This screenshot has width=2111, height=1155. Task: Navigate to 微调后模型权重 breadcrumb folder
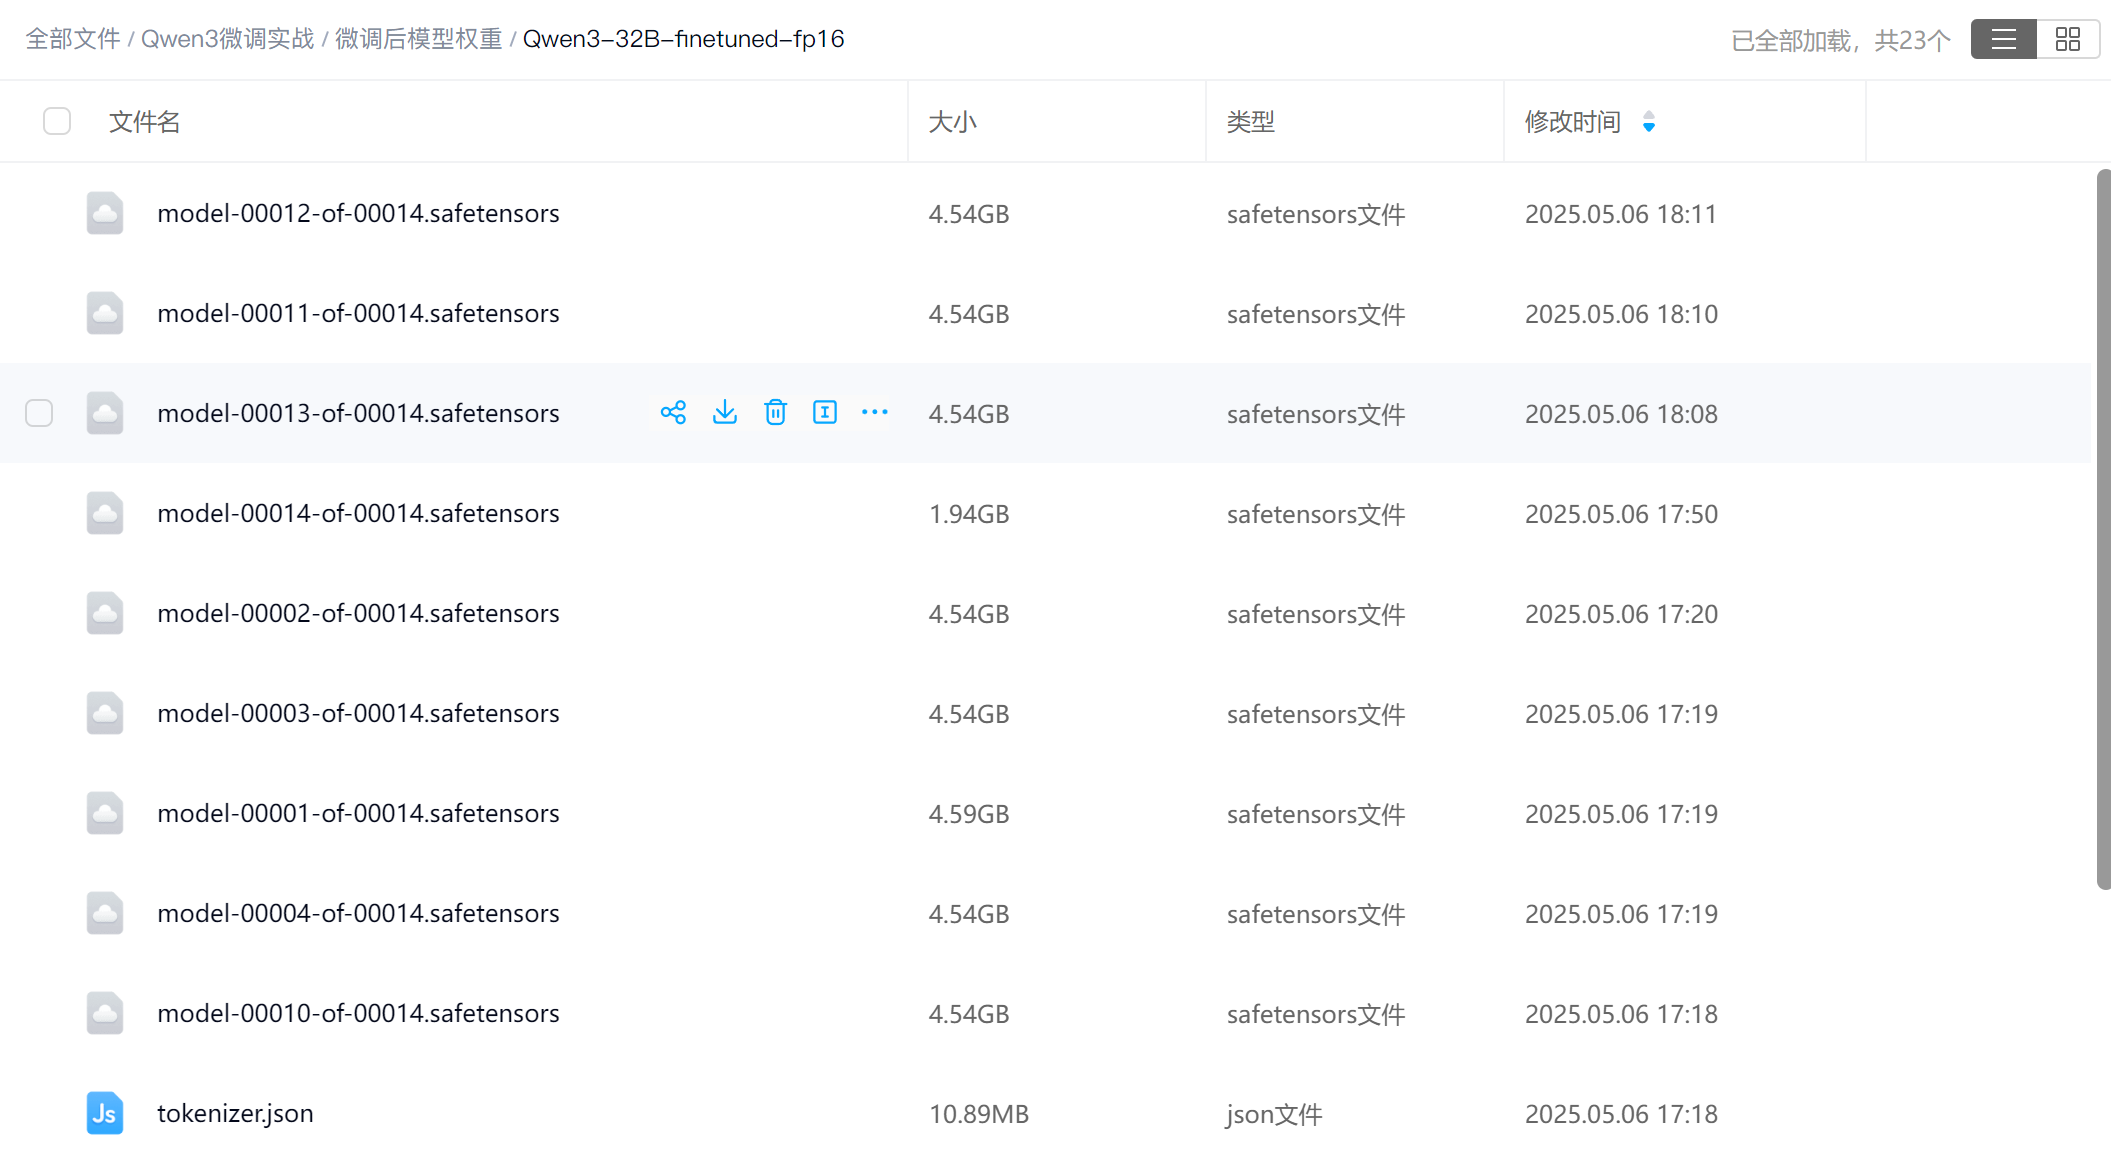pyautogui.click(x=419, y=39)
